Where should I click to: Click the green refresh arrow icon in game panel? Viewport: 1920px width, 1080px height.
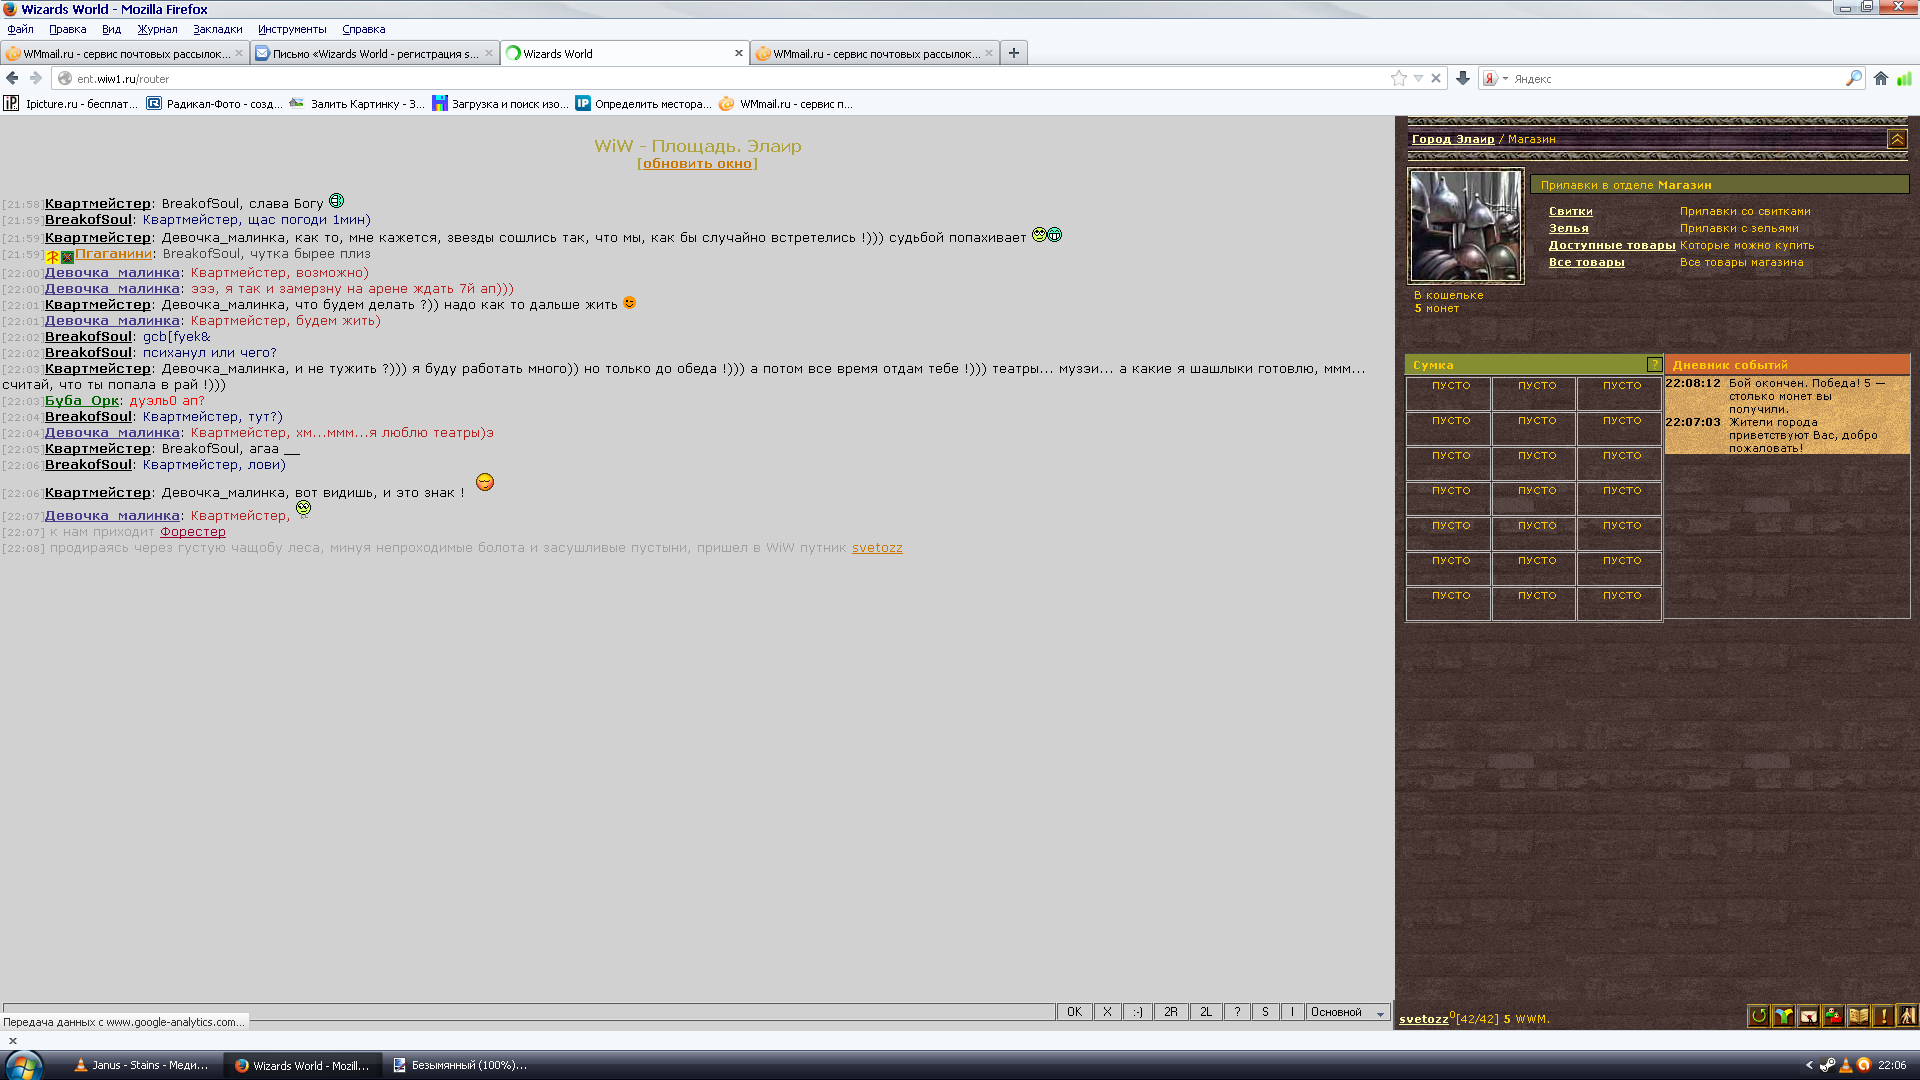[x=1759, y=1016]
